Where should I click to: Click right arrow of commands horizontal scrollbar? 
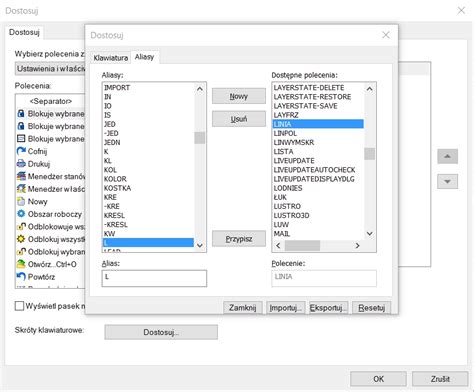point(357,246)
